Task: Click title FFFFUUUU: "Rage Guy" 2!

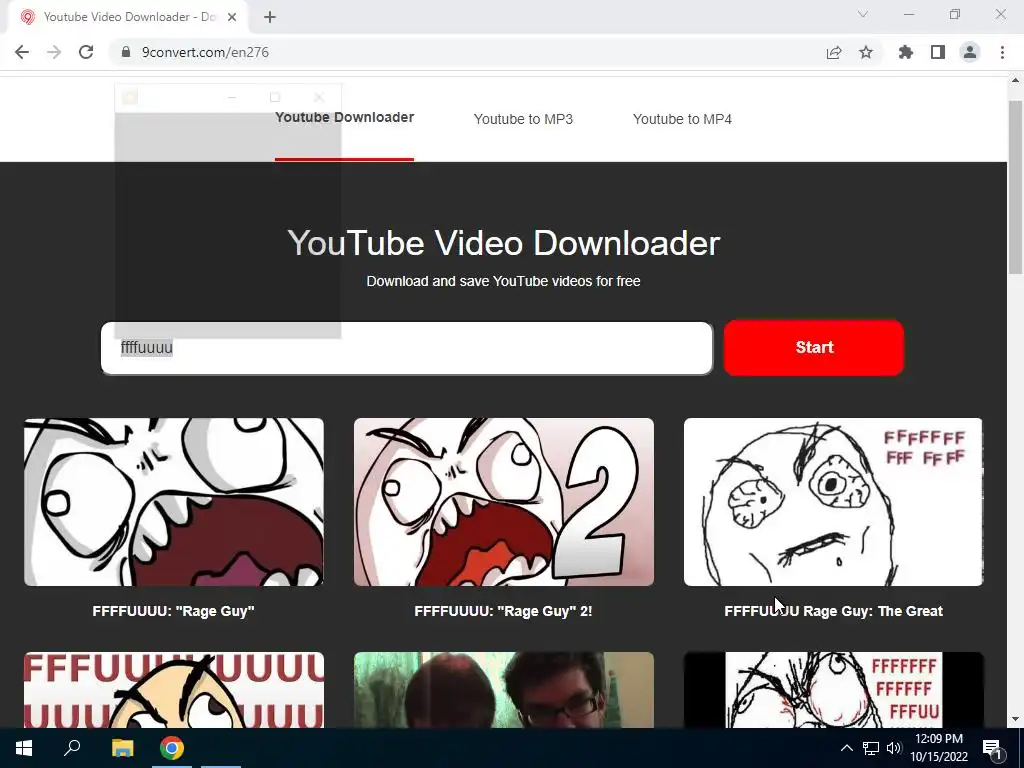Action: tap(503, 611)
